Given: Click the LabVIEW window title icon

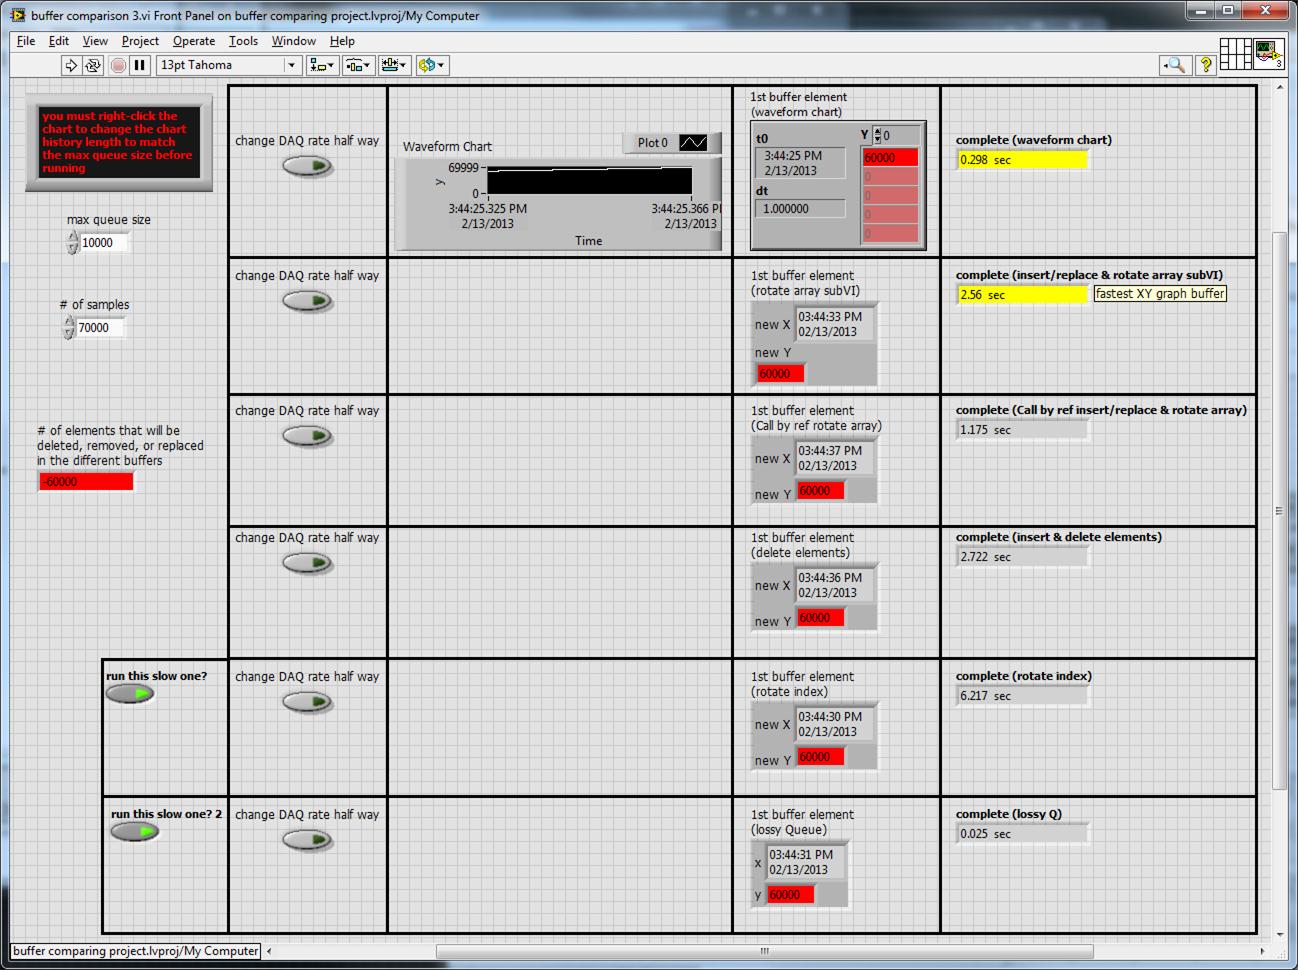Looking at the screenshot, I should click(x=18, y=15).
